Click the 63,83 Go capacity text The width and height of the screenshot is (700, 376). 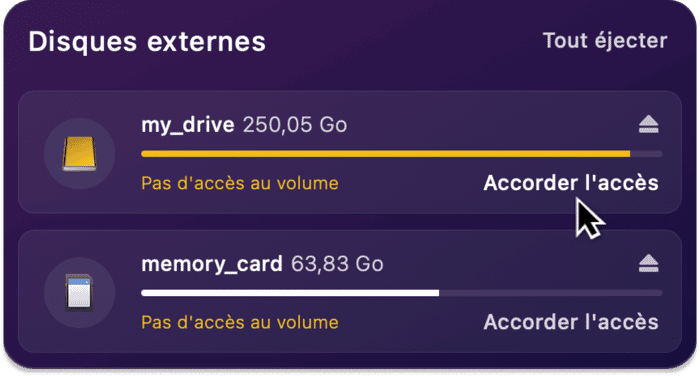click(337, 264)
